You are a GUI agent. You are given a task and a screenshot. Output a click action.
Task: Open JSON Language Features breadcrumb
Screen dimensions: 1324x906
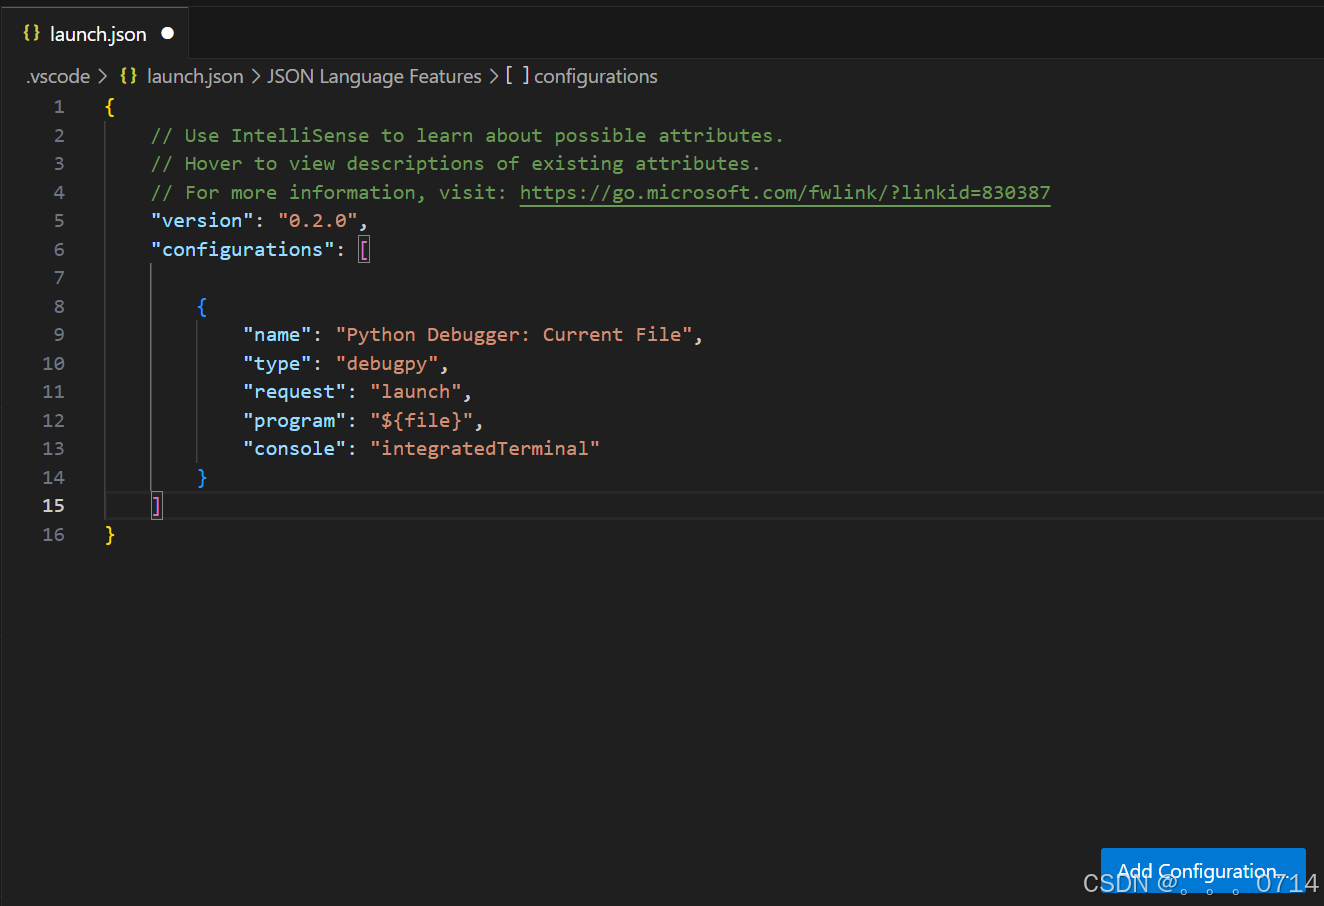(x=374, y=77)
